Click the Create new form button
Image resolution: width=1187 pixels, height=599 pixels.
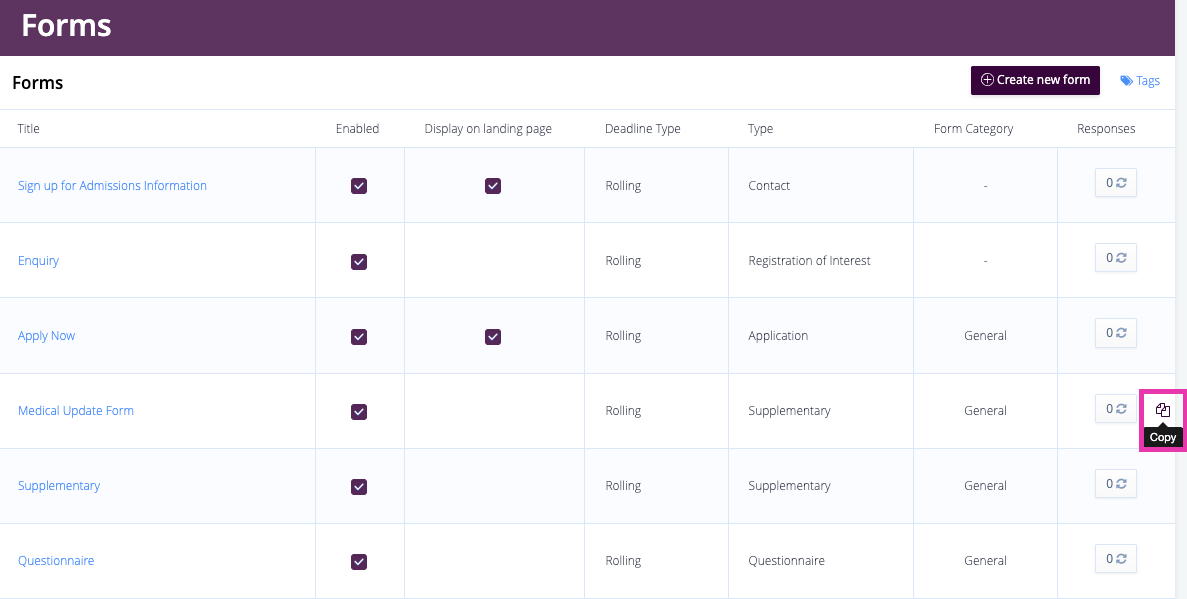1035,80
